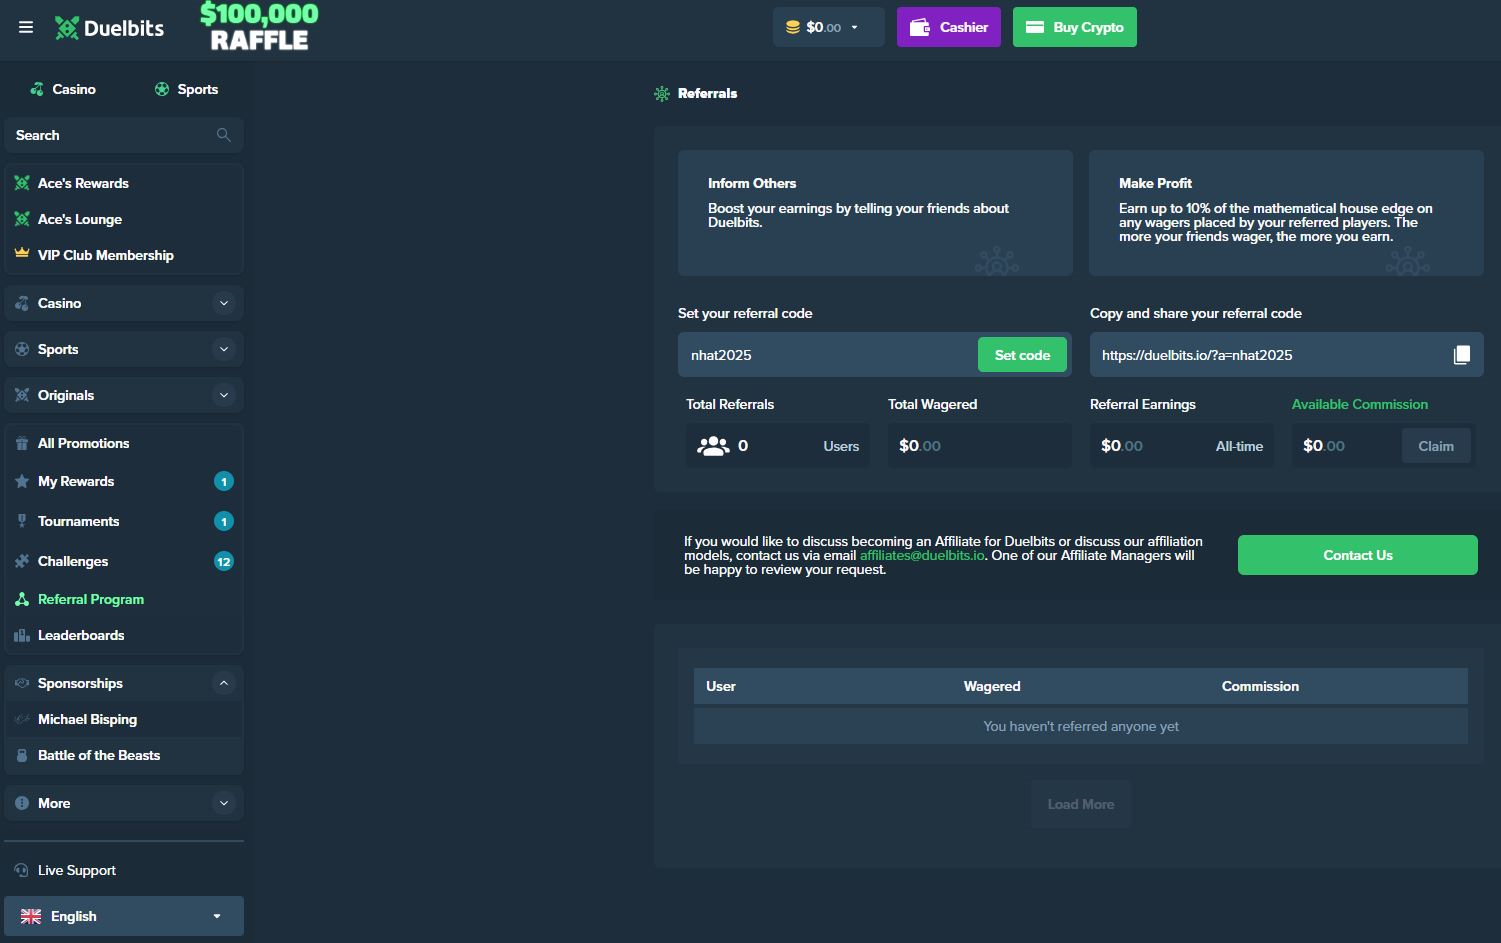Click the hamburger menu icon
The image size is (1501, 943).
pos(26,27)
